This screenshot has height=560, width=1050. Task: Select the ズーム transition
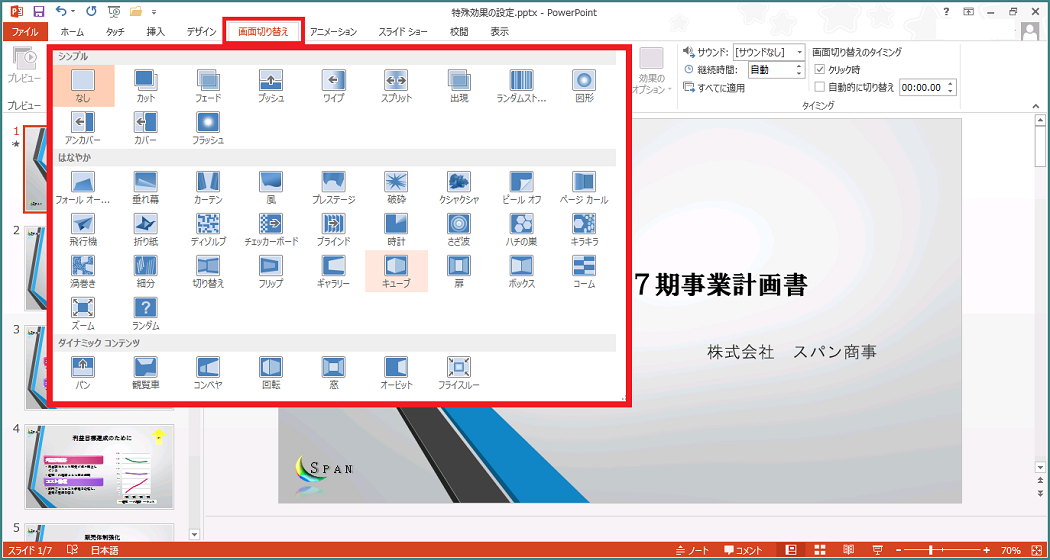[x=84, y=313]
